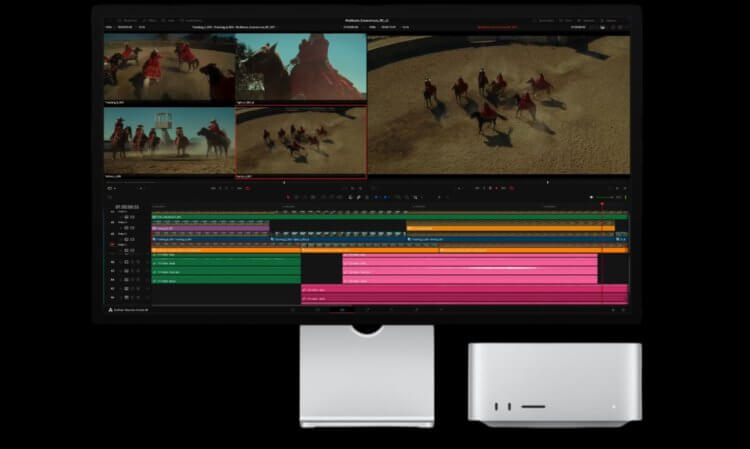Switch to the highlighted Edit page tab

coord(342,310)
